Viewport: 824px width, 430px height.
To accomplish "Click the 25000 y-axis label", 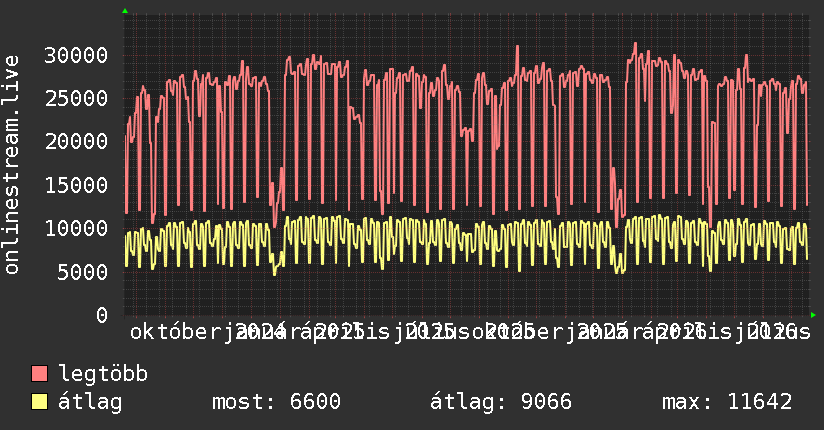I will point(76,98).
